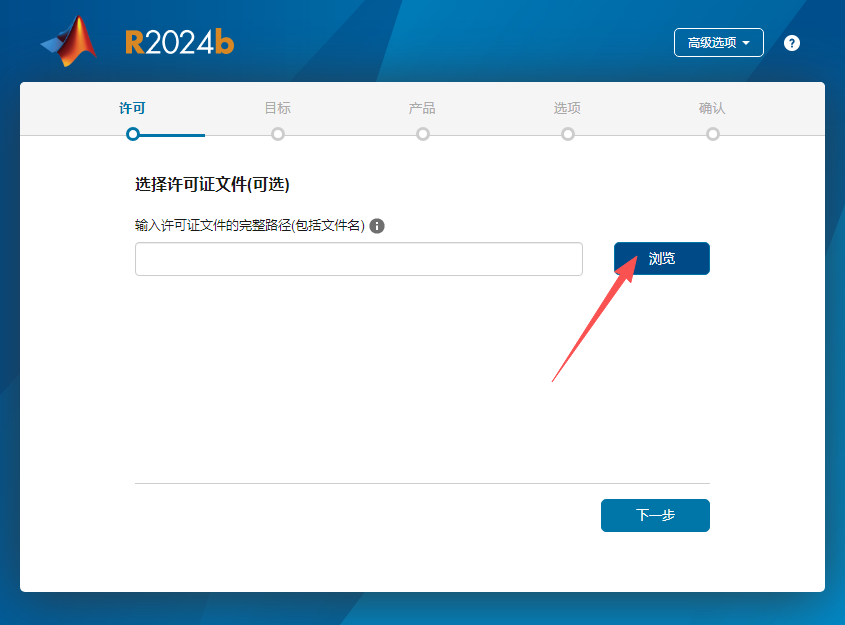This screenshot has width=845, height=625.
Task: Click the license file path input box
Action: 358,258
